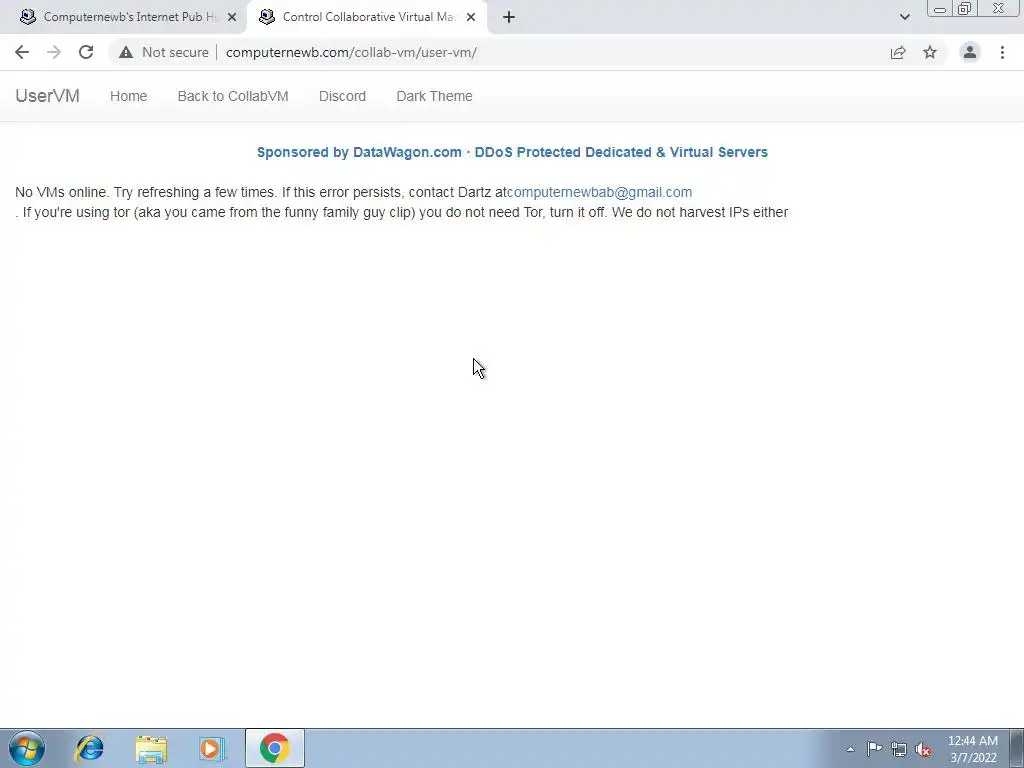Close the Control Collaborative Virtual Machines tab
1024x768 pixels.
pos(471,17)
